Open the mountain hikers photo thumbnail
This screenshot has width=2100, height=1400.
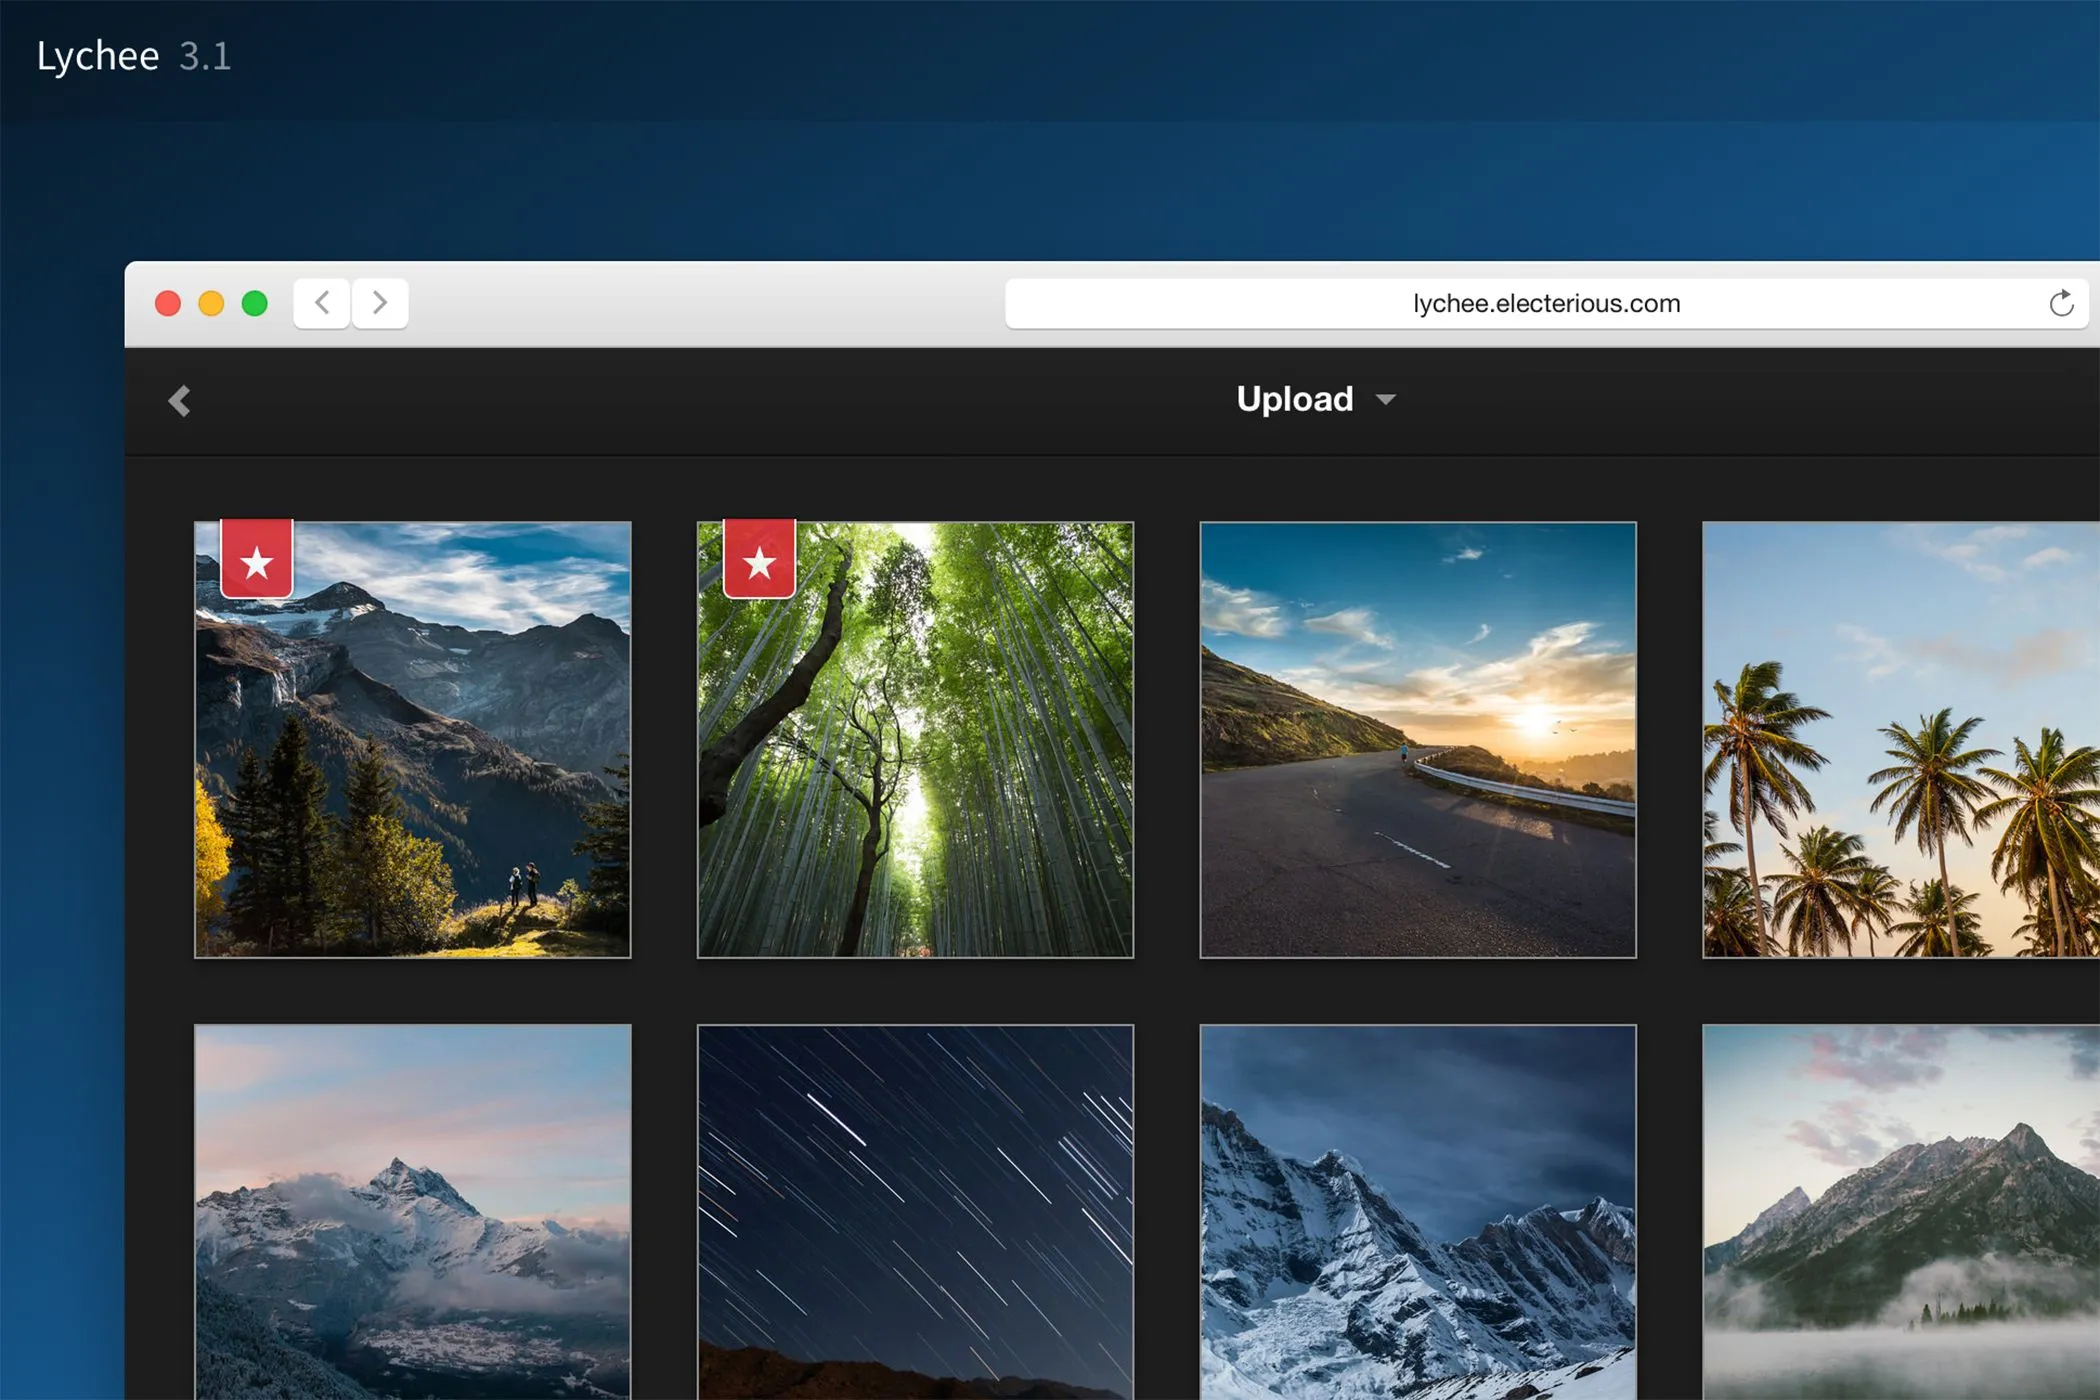pos(413,740)
